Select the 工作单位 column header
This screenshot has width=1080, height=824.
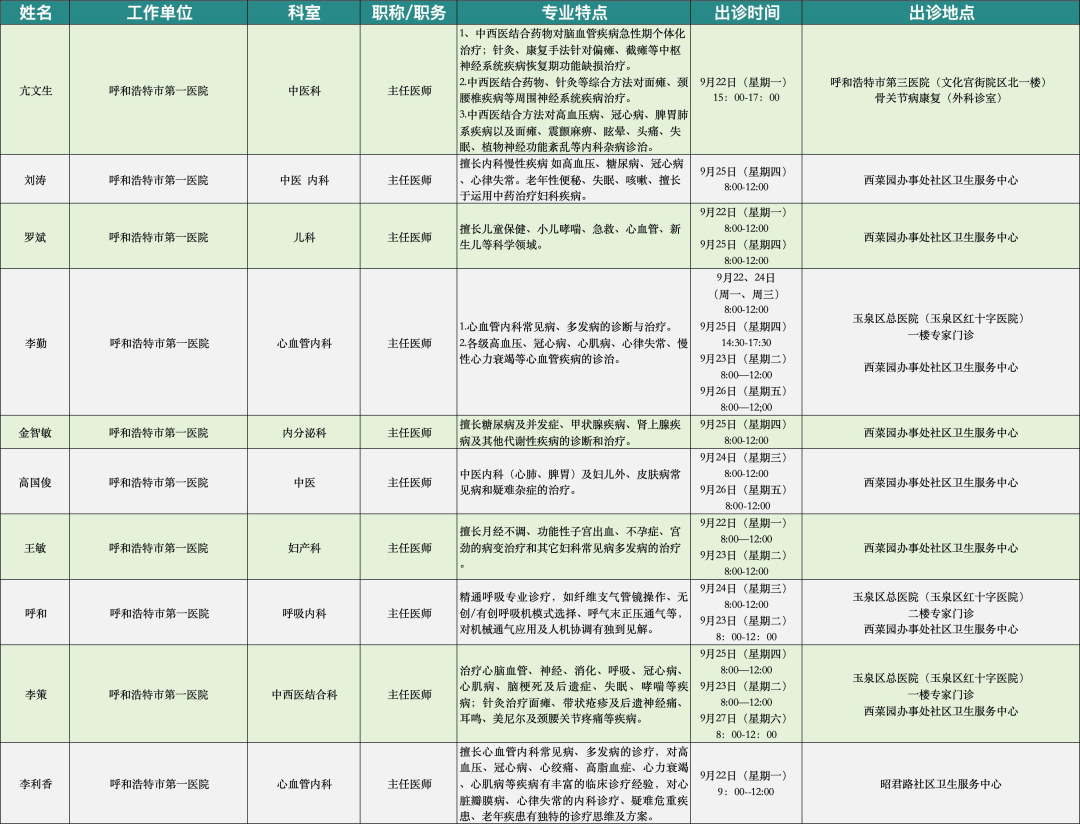point(159,13)
